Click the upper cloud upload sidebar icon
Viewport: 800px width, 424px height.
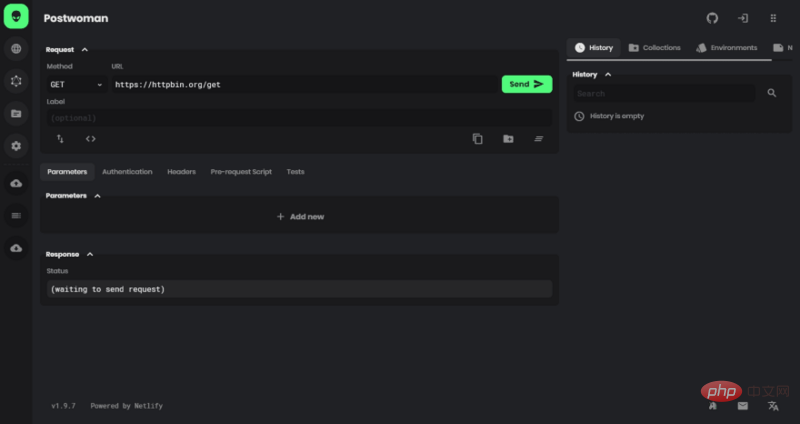16,183
